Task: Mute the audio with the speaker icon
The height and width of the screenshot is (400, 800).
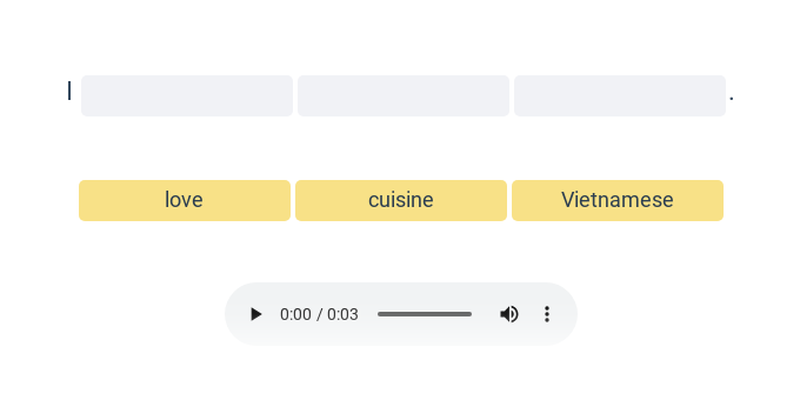Action: click(x=509, y=314)
